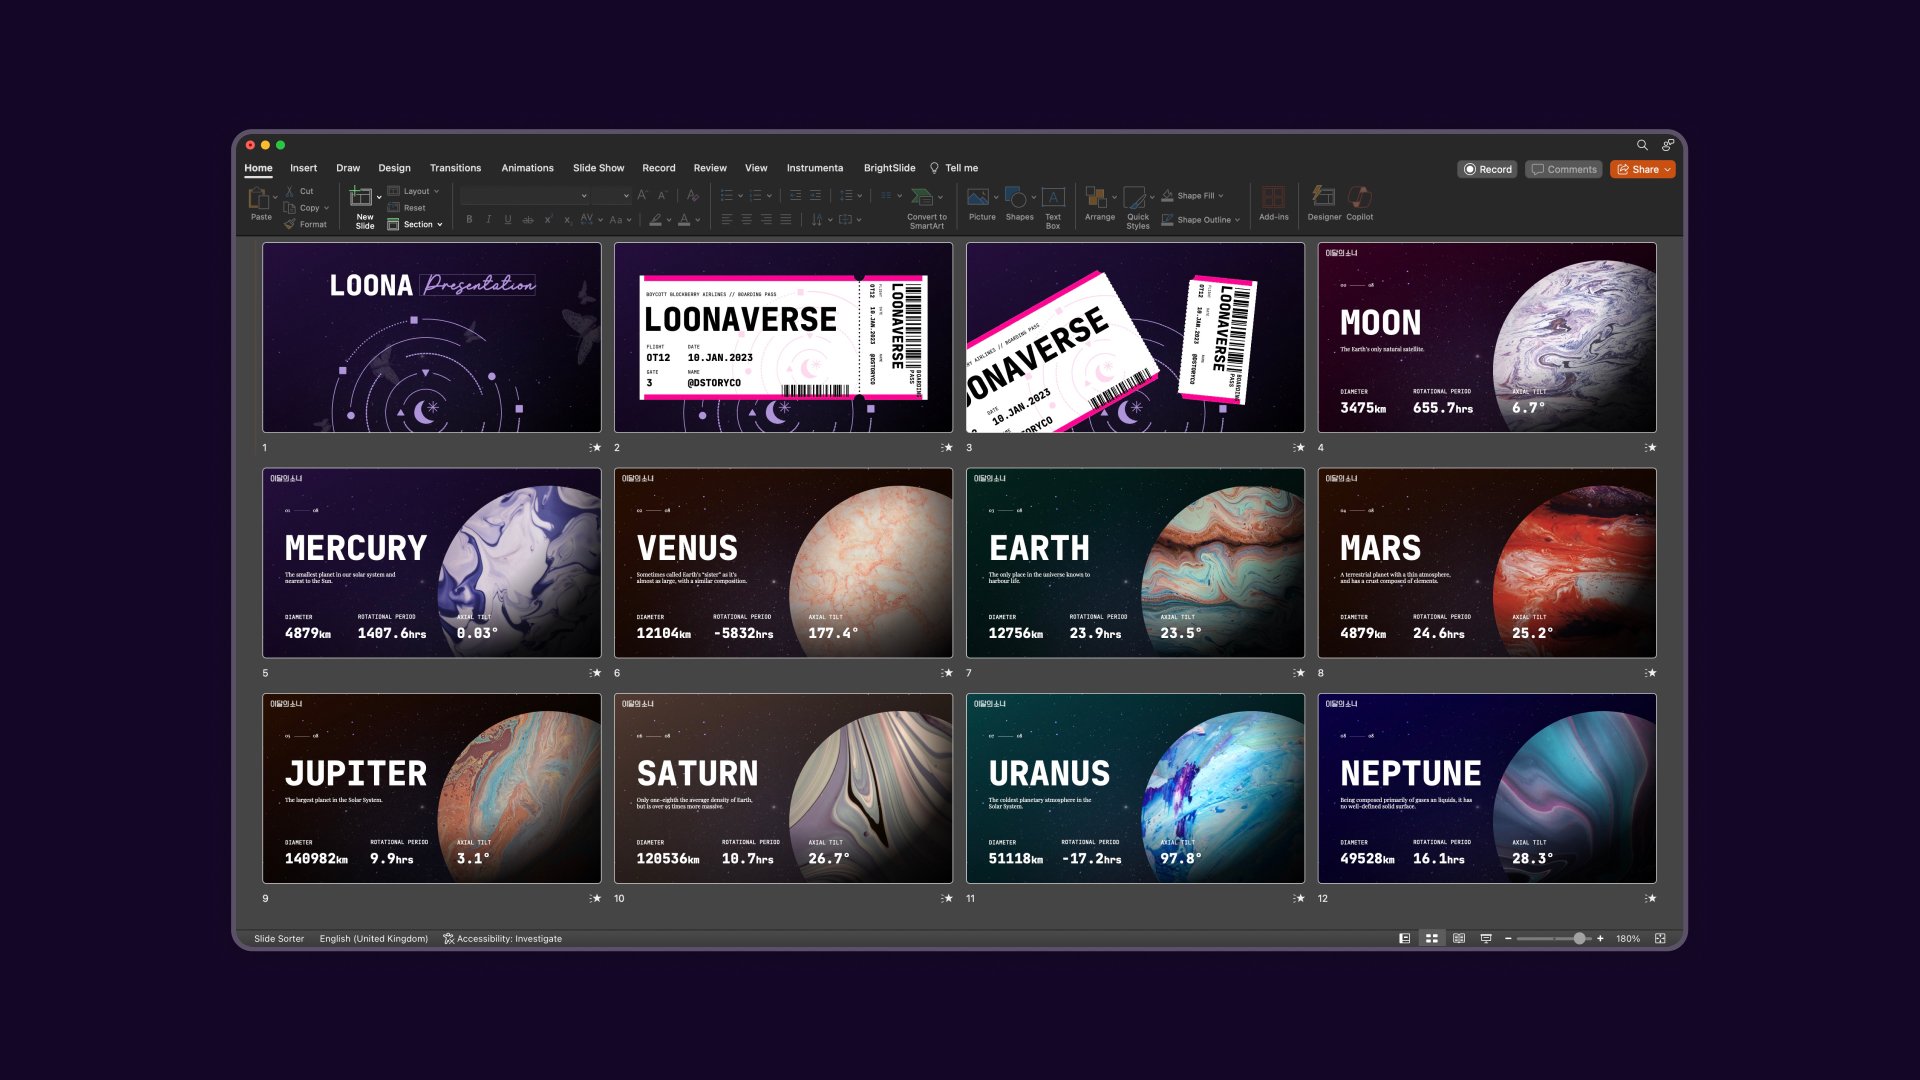Switch to the Slide Show tab

point(598,168)
